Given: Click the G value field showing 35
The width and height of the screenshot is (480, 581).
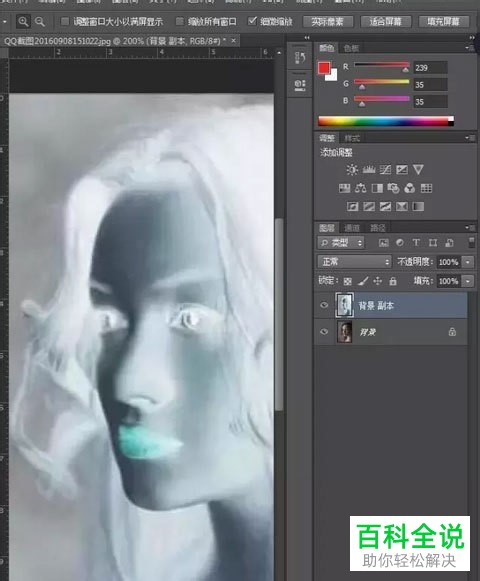Looking at the screenshot, I should [x=430, y=85].
